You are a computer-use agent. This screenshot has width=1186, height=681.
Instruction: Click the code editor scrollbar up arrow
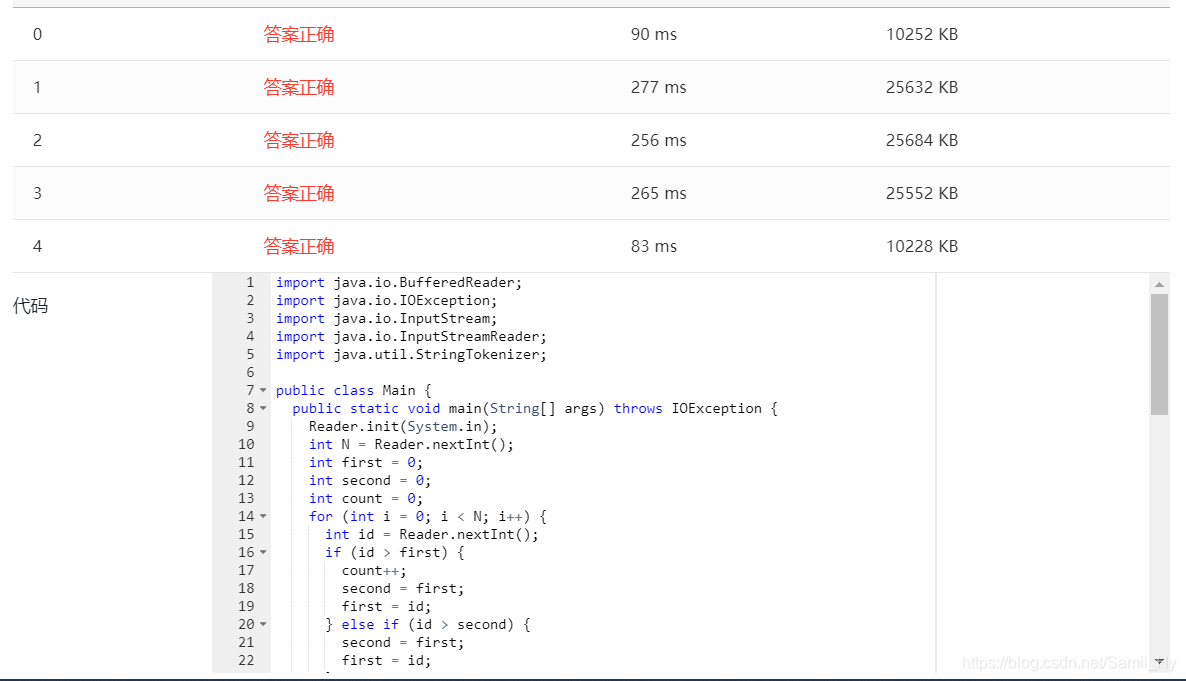click(x=1160, y=285)
